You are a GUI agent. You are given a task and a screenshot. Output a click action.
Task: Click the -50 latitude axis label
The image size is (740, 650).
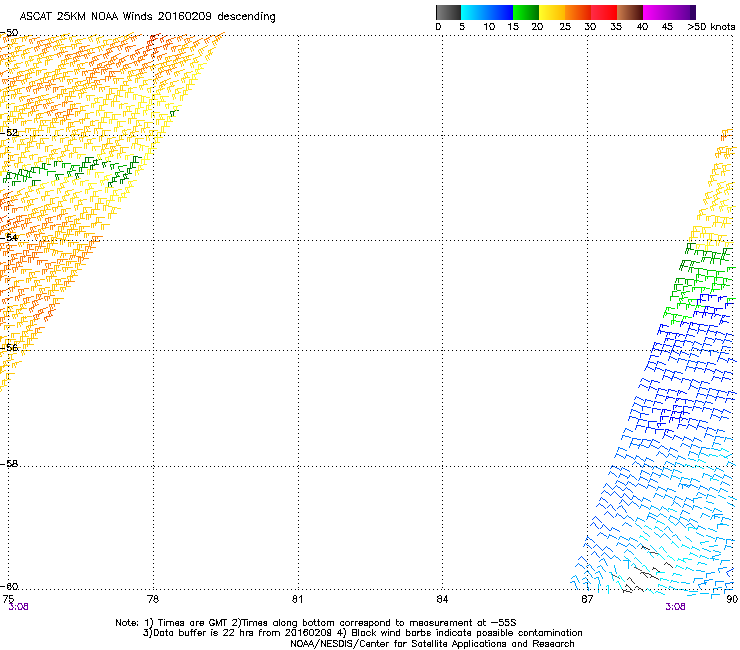(9, 33)
